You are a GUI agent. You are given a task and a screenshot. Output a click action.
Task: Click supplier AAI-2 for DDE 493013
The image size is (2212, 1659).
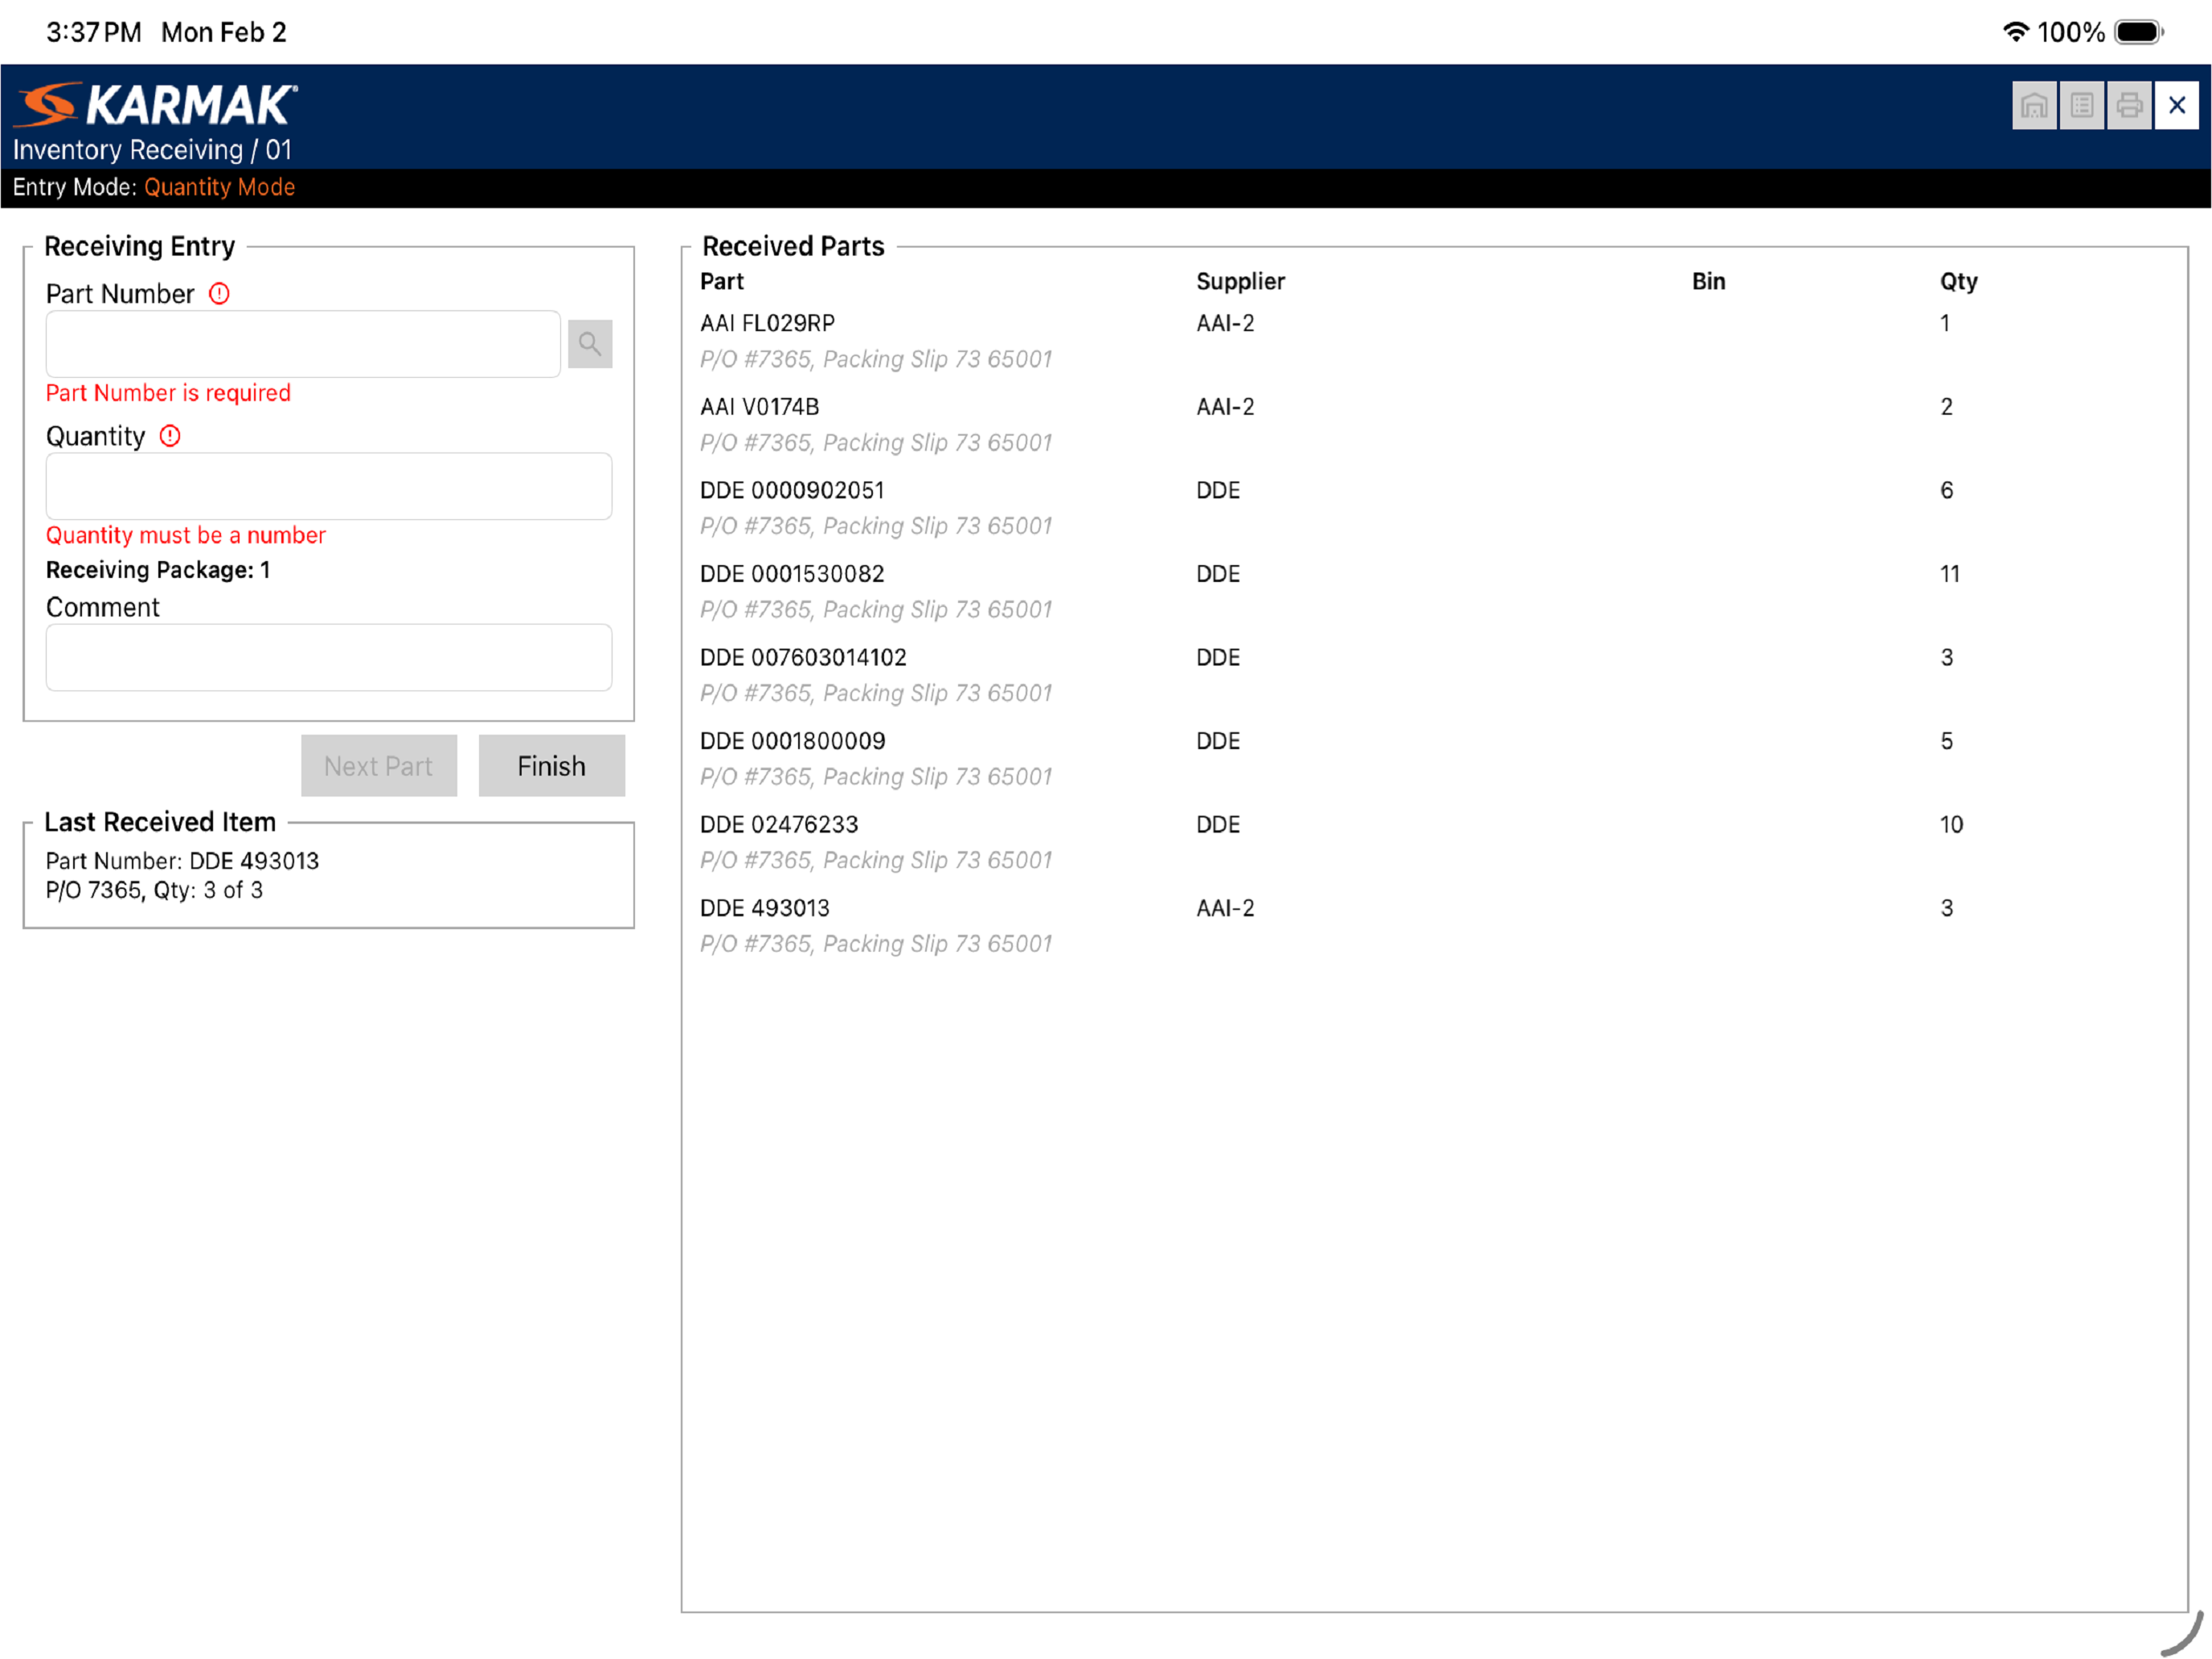pos(1225,908)
